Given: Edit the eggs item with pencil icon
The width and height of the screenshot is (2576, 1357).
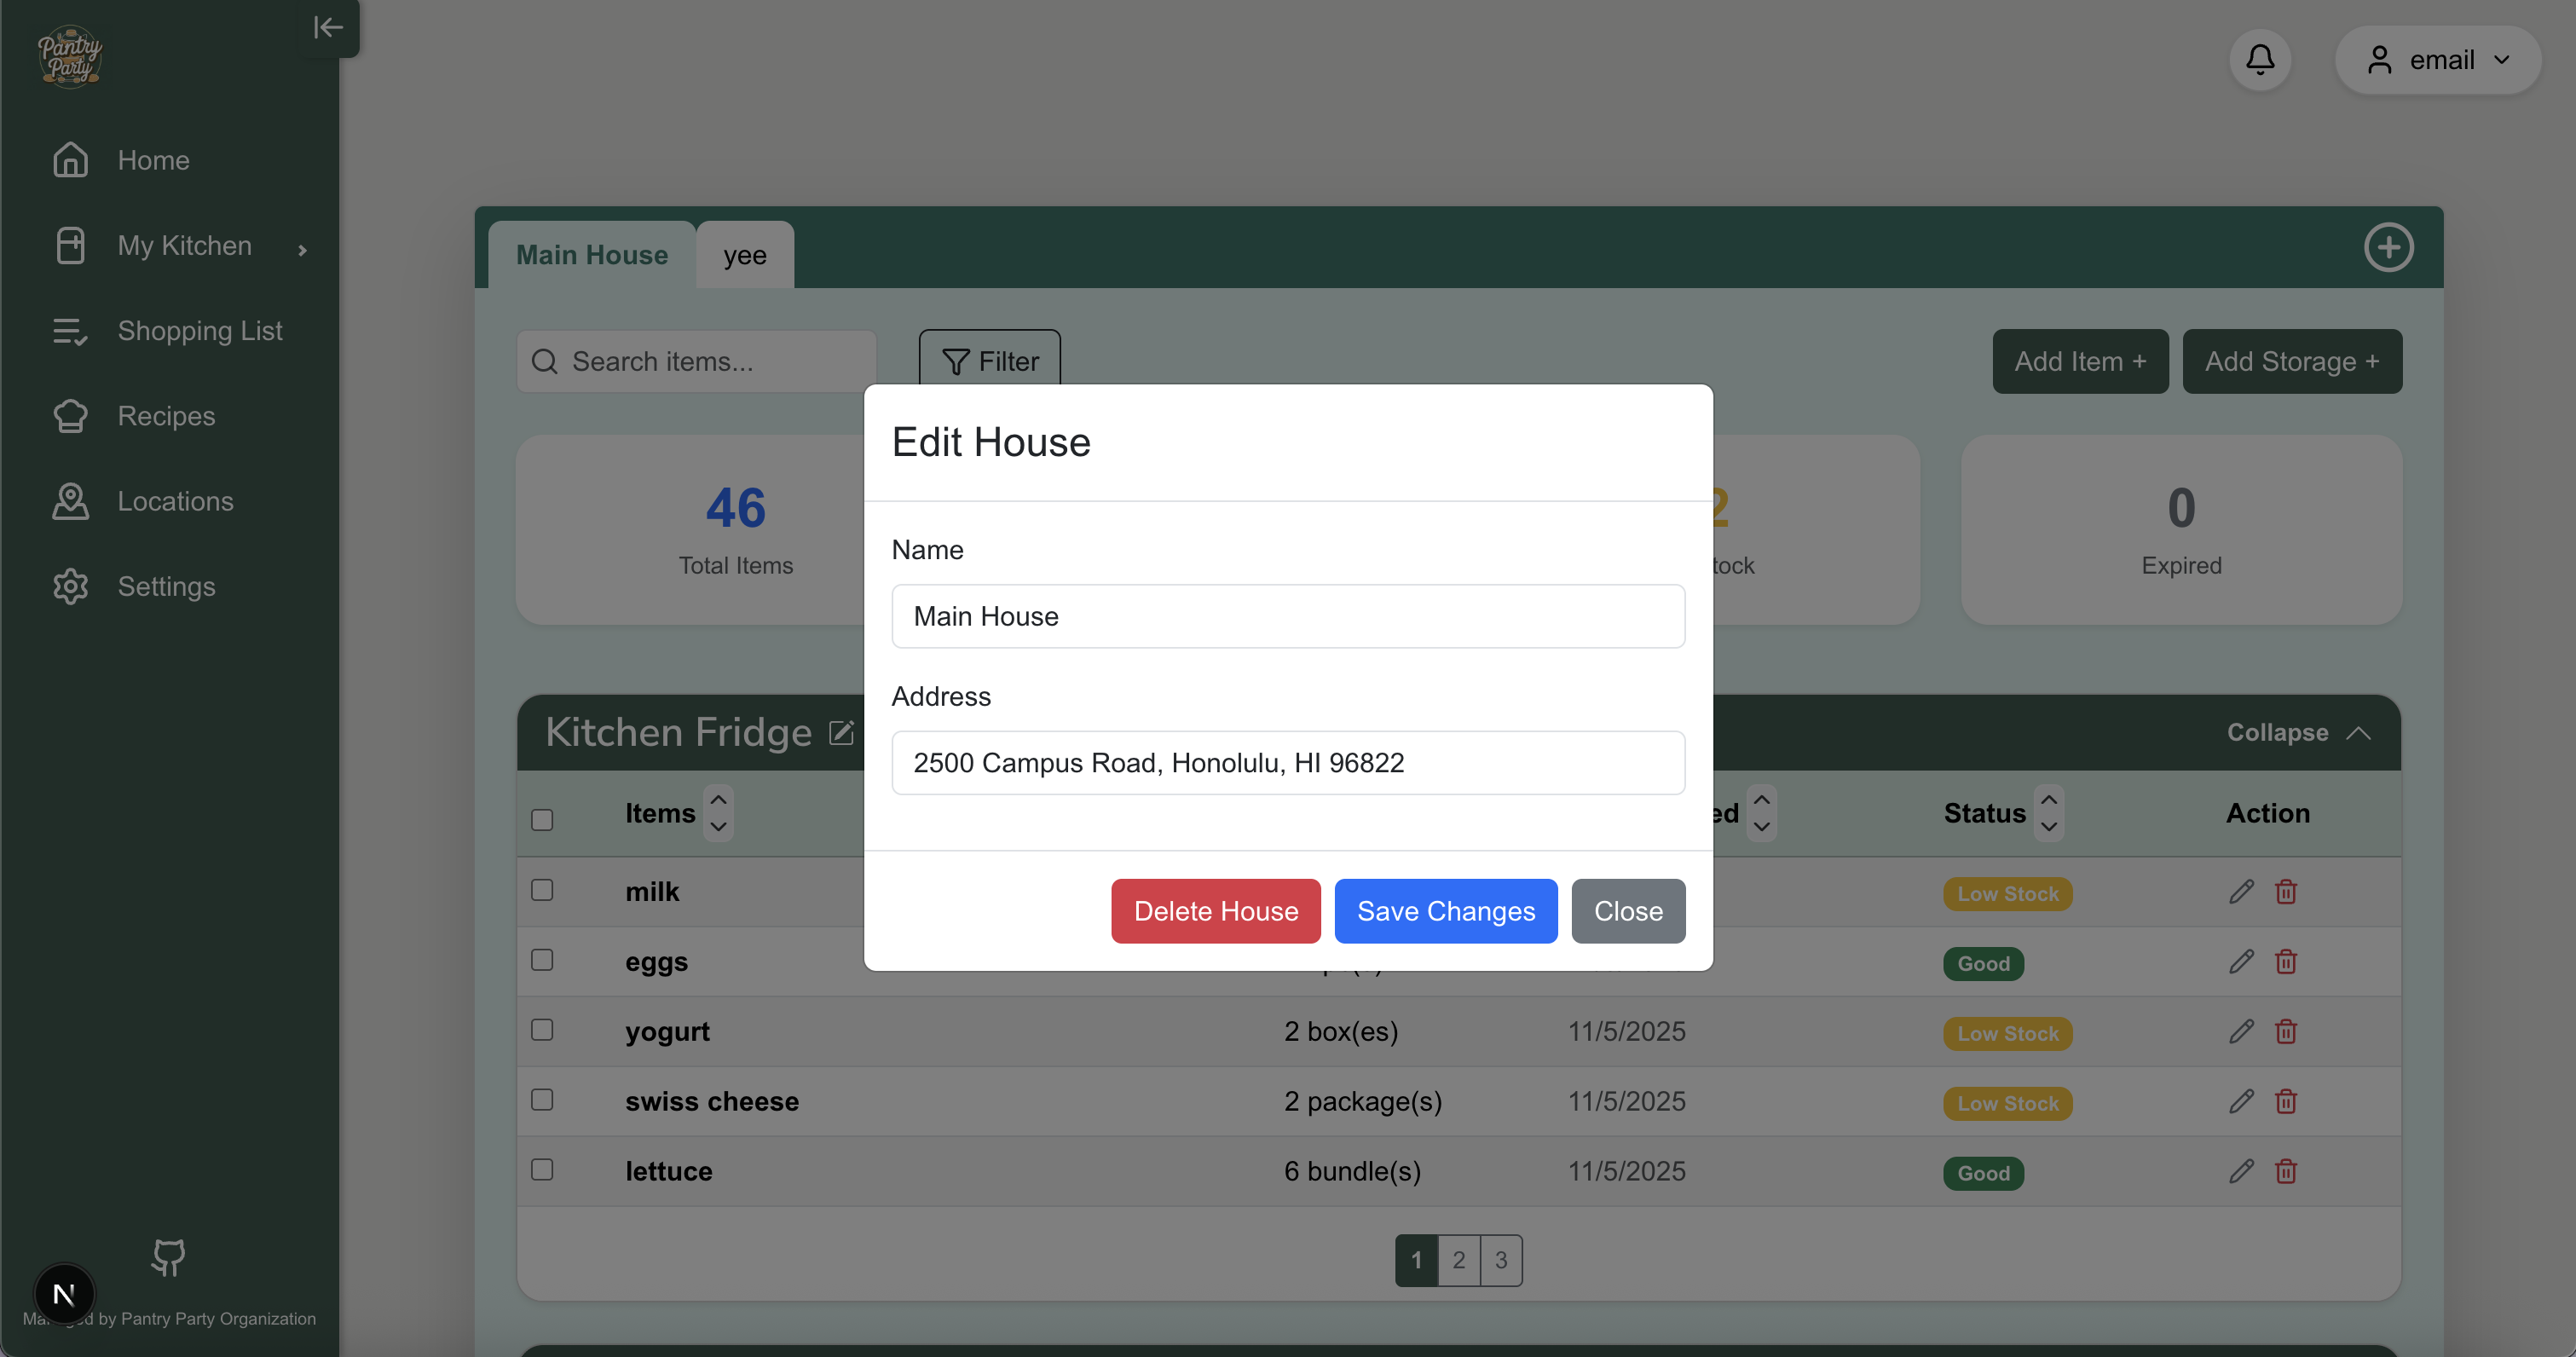Looking at the screenshot, I should (x=2241, y=961).
